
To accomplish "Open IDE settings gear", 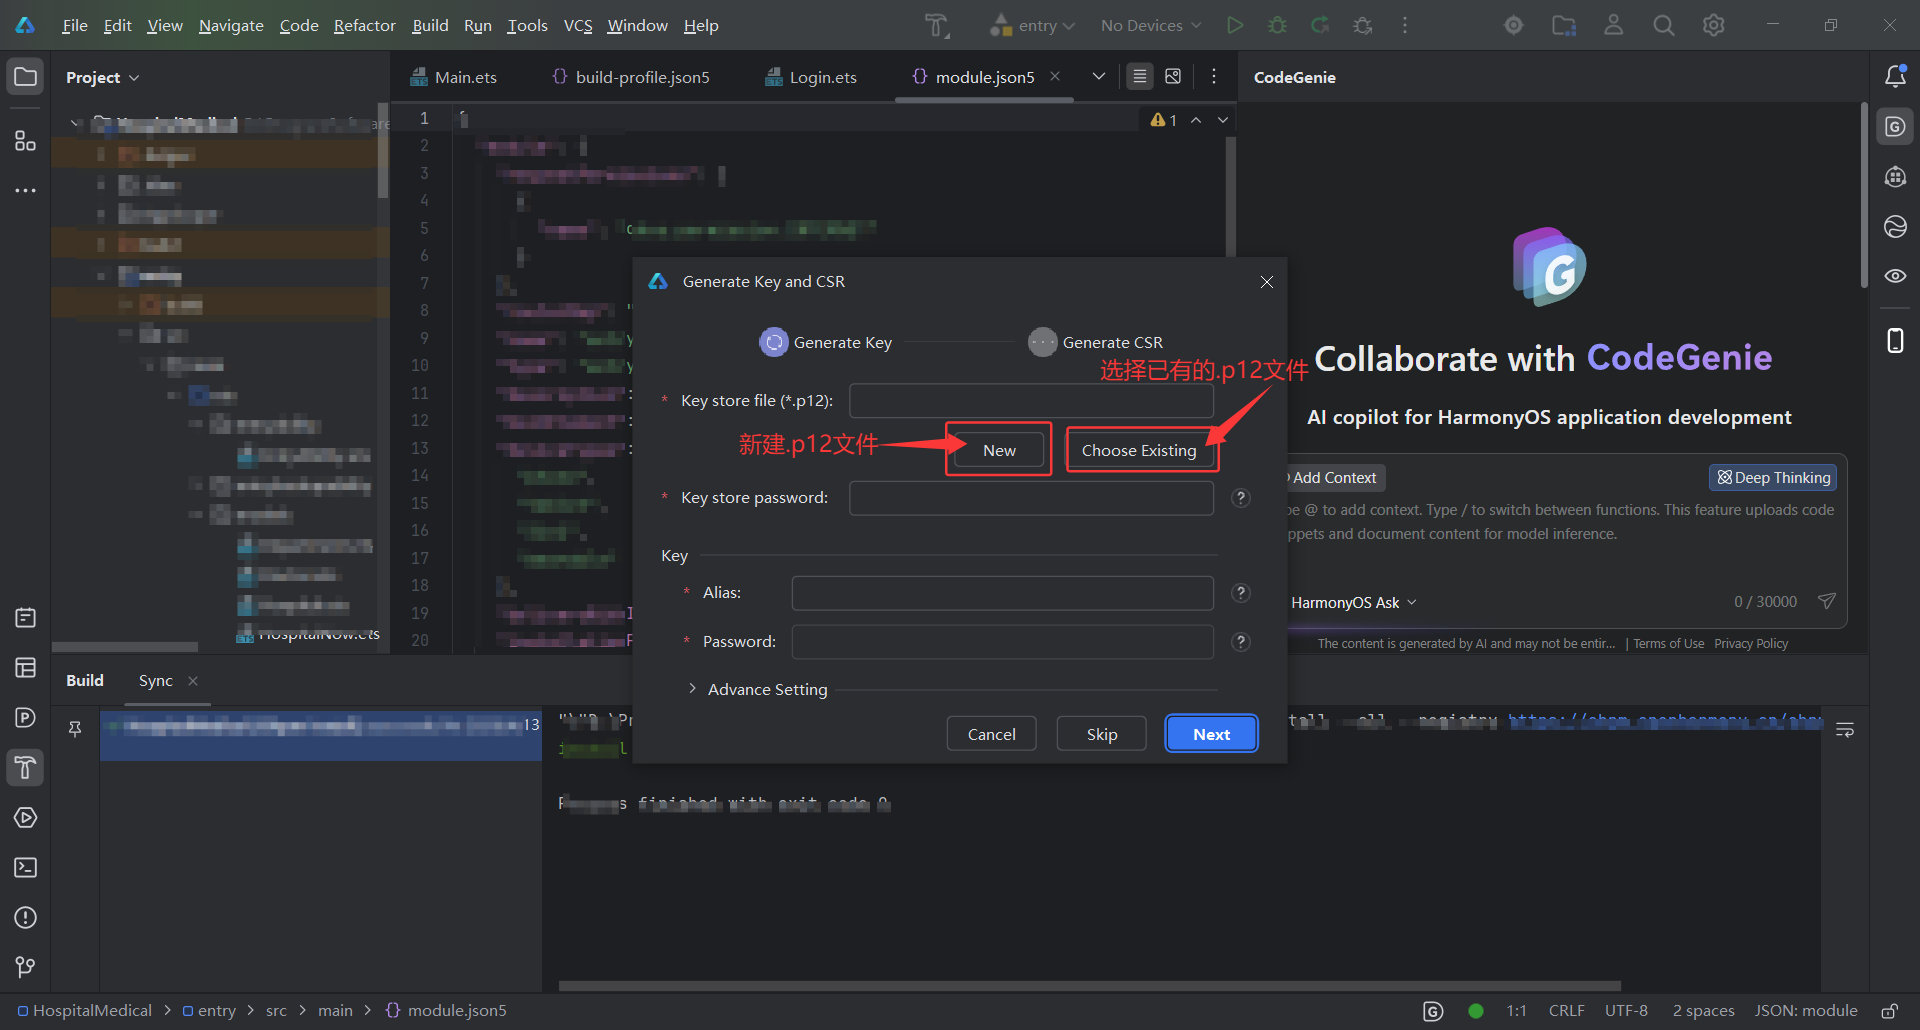I will click(x=1713, y=25).
